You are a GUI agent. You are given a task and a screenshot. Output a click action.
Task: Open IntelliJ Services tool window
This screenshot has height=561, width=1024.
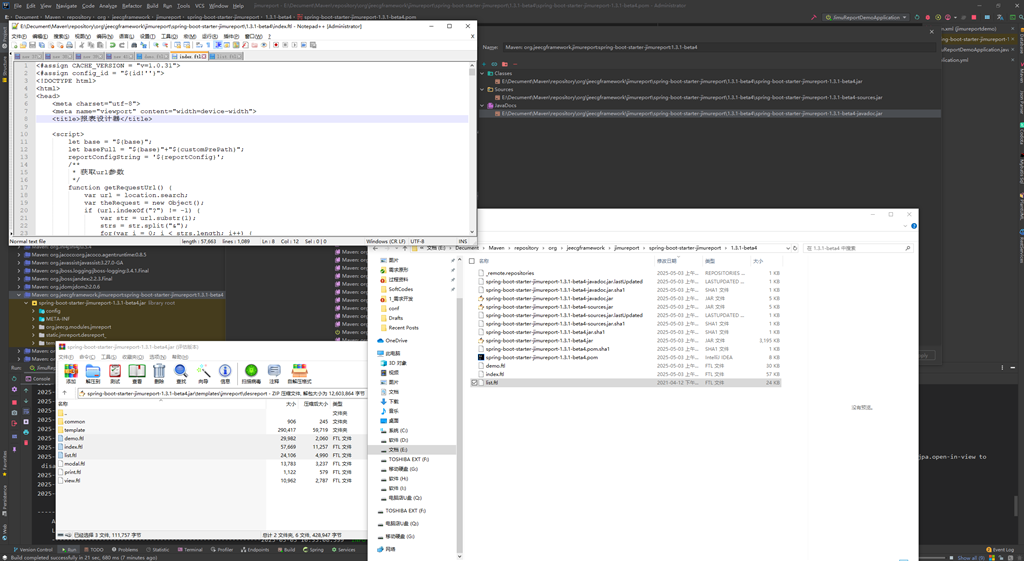pos(344,550)
